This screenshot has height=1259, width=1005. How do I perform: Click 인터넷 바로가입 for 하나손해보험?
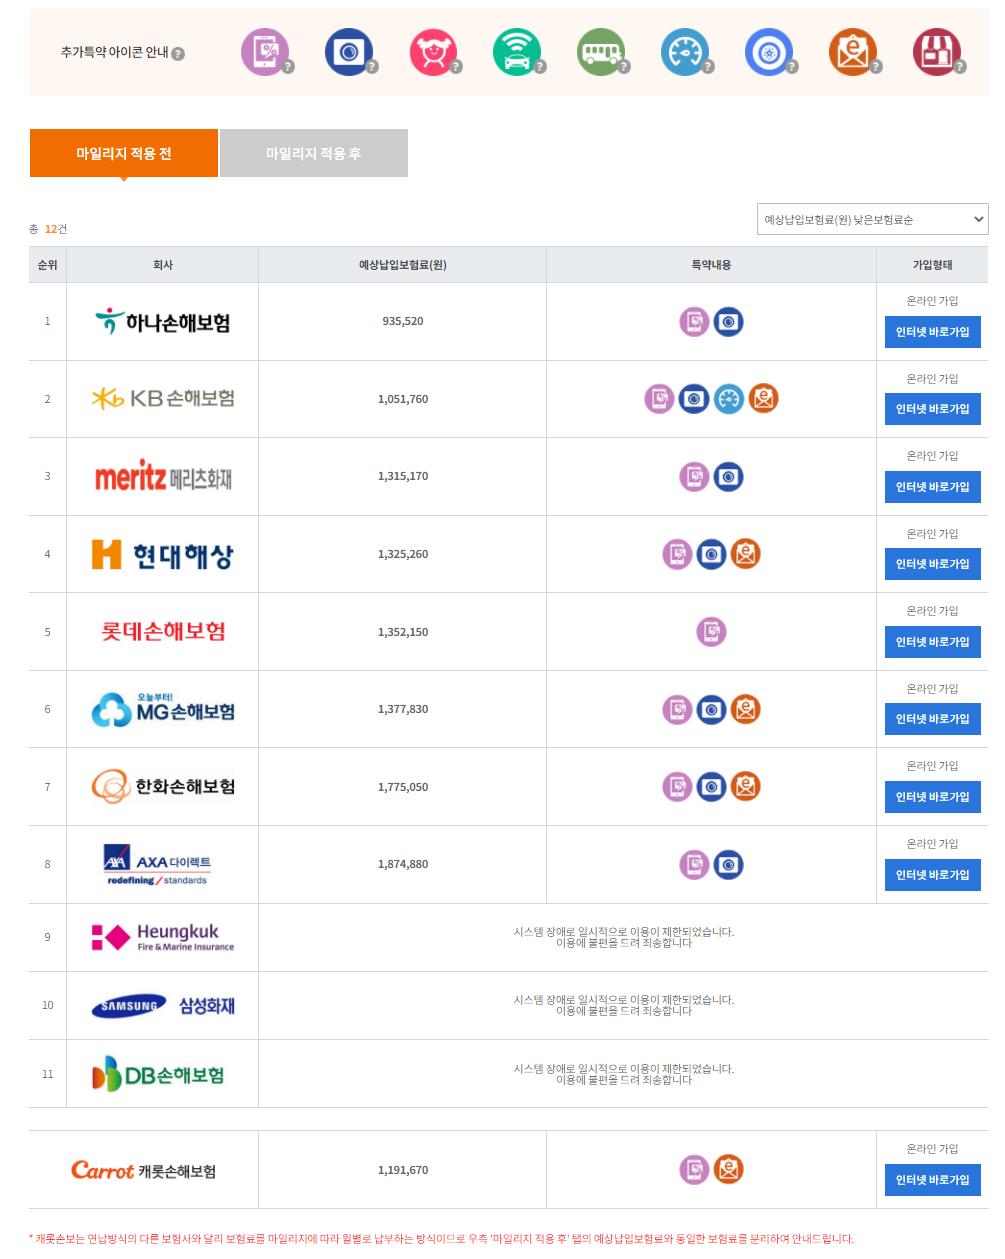click(x=932, y=332)
